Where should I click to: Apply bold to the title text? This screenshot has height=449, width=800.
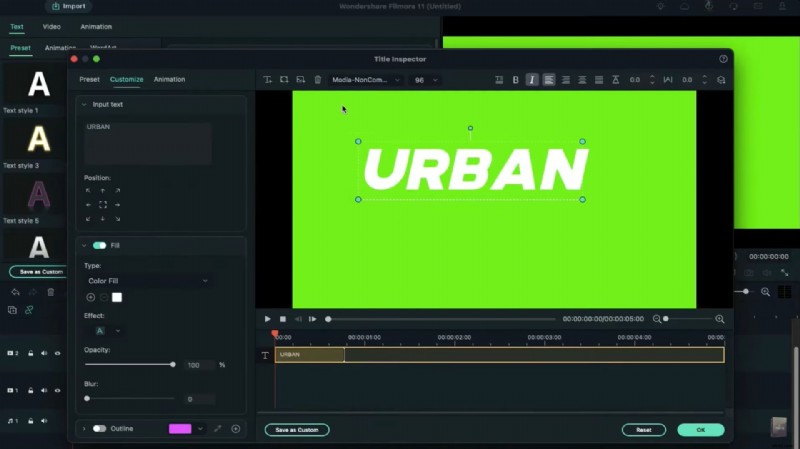click(516, 80)
